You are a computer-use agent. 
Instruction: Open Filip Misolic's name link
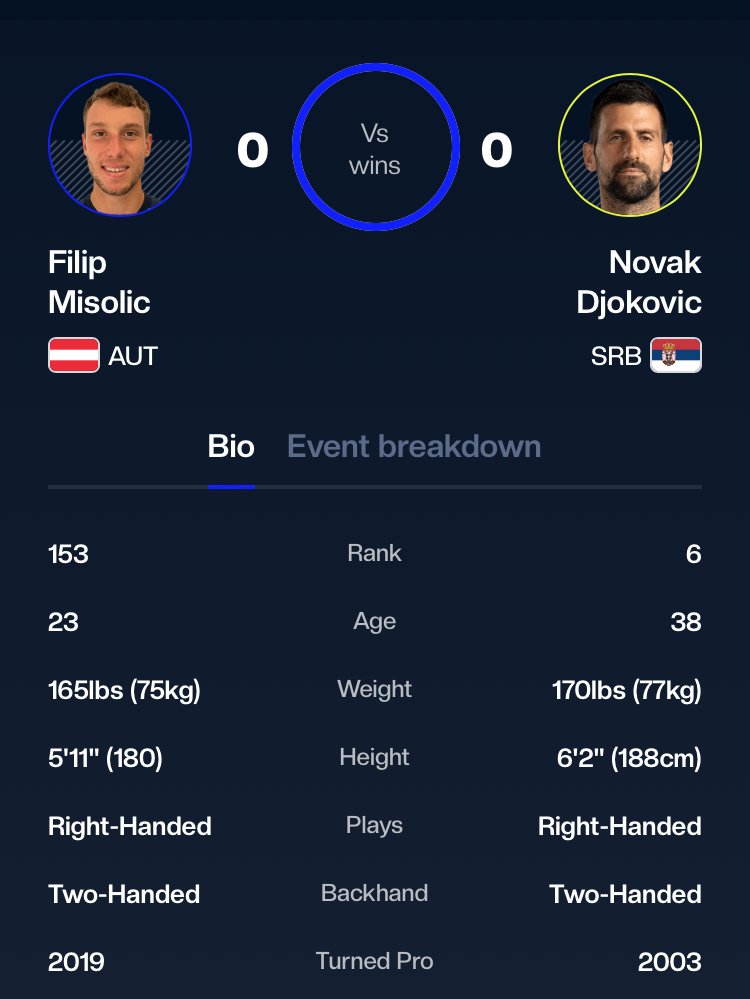[99, 282]
